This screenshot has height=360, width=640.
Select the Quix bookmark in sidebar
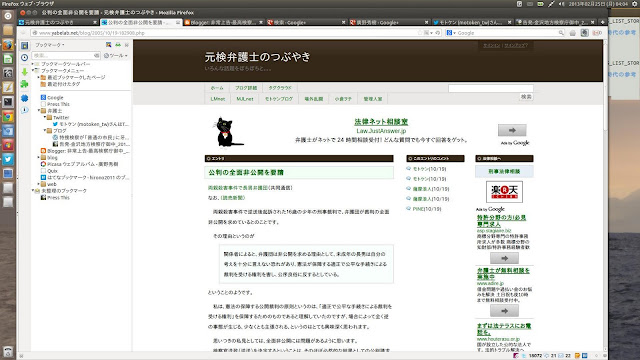pos(49,171)
